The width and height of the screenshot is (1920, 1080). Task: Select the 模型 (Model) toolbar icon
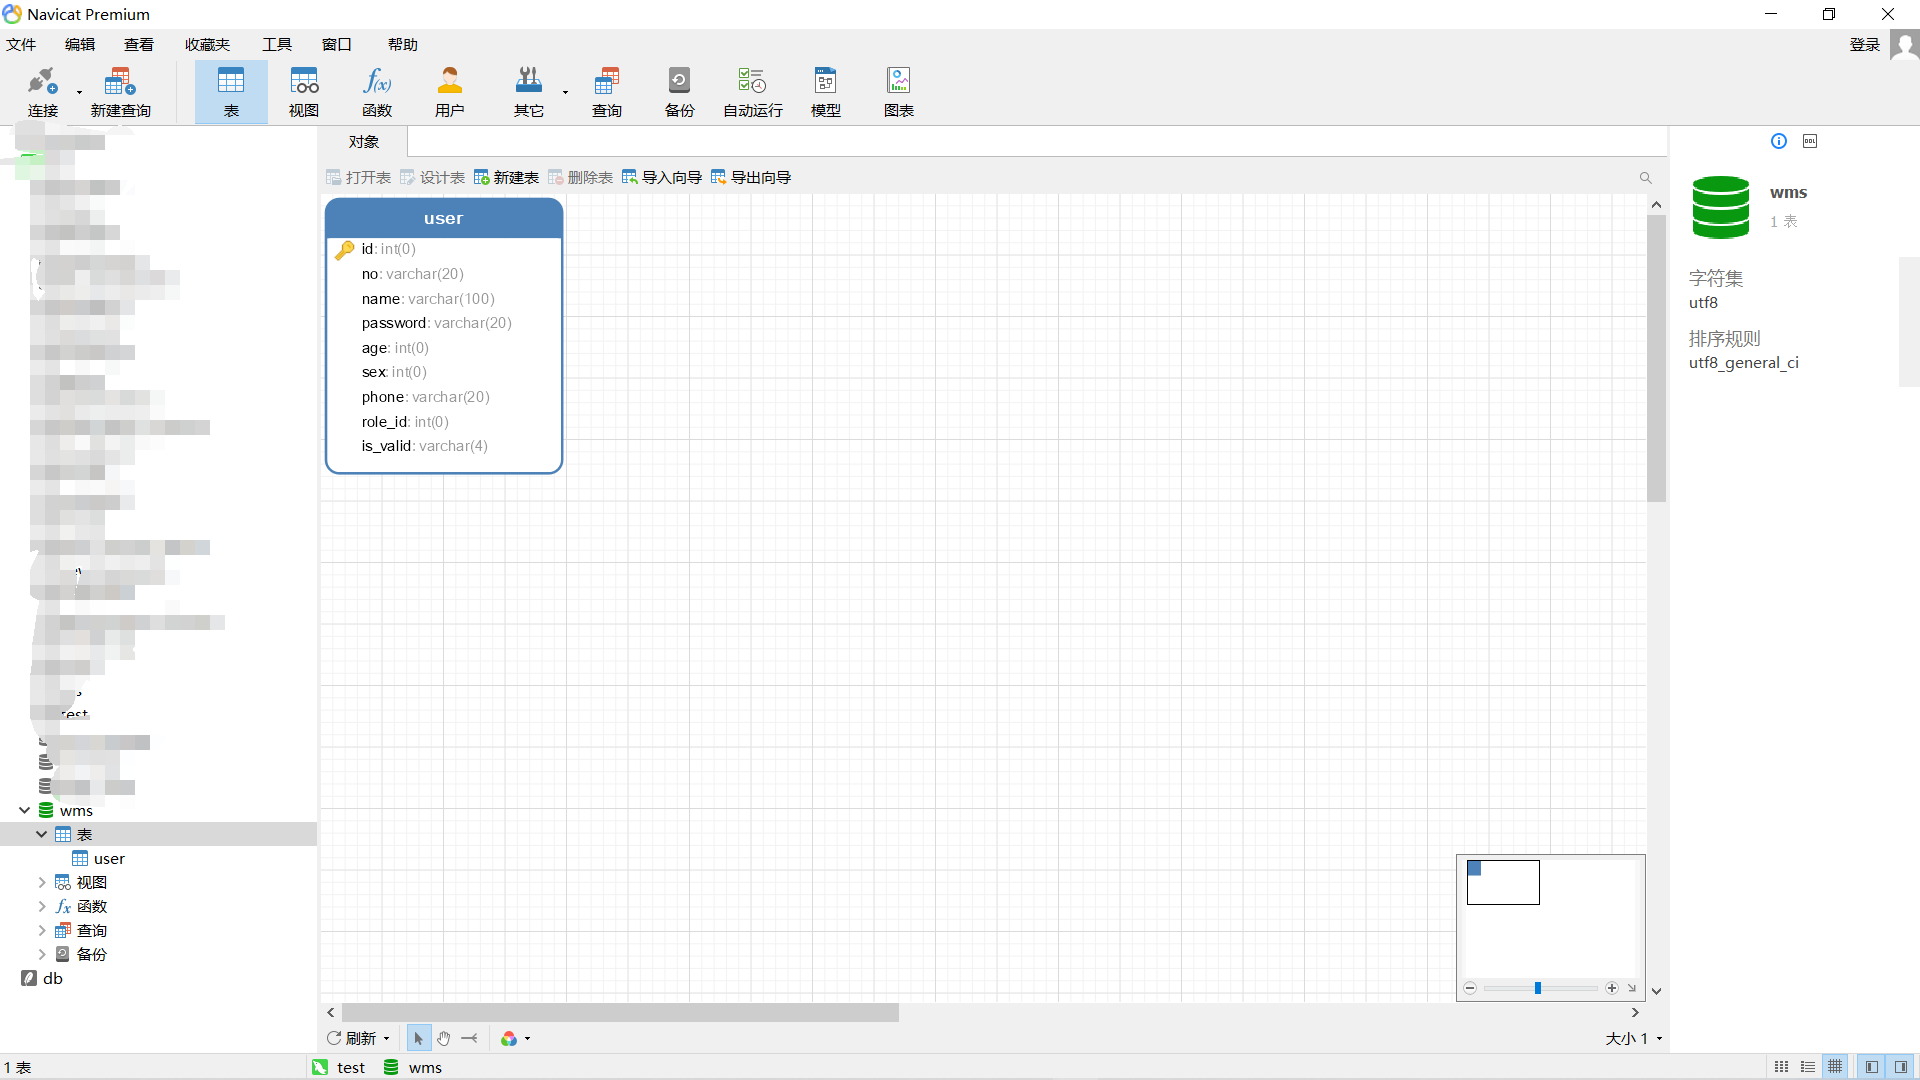(825, 92)
